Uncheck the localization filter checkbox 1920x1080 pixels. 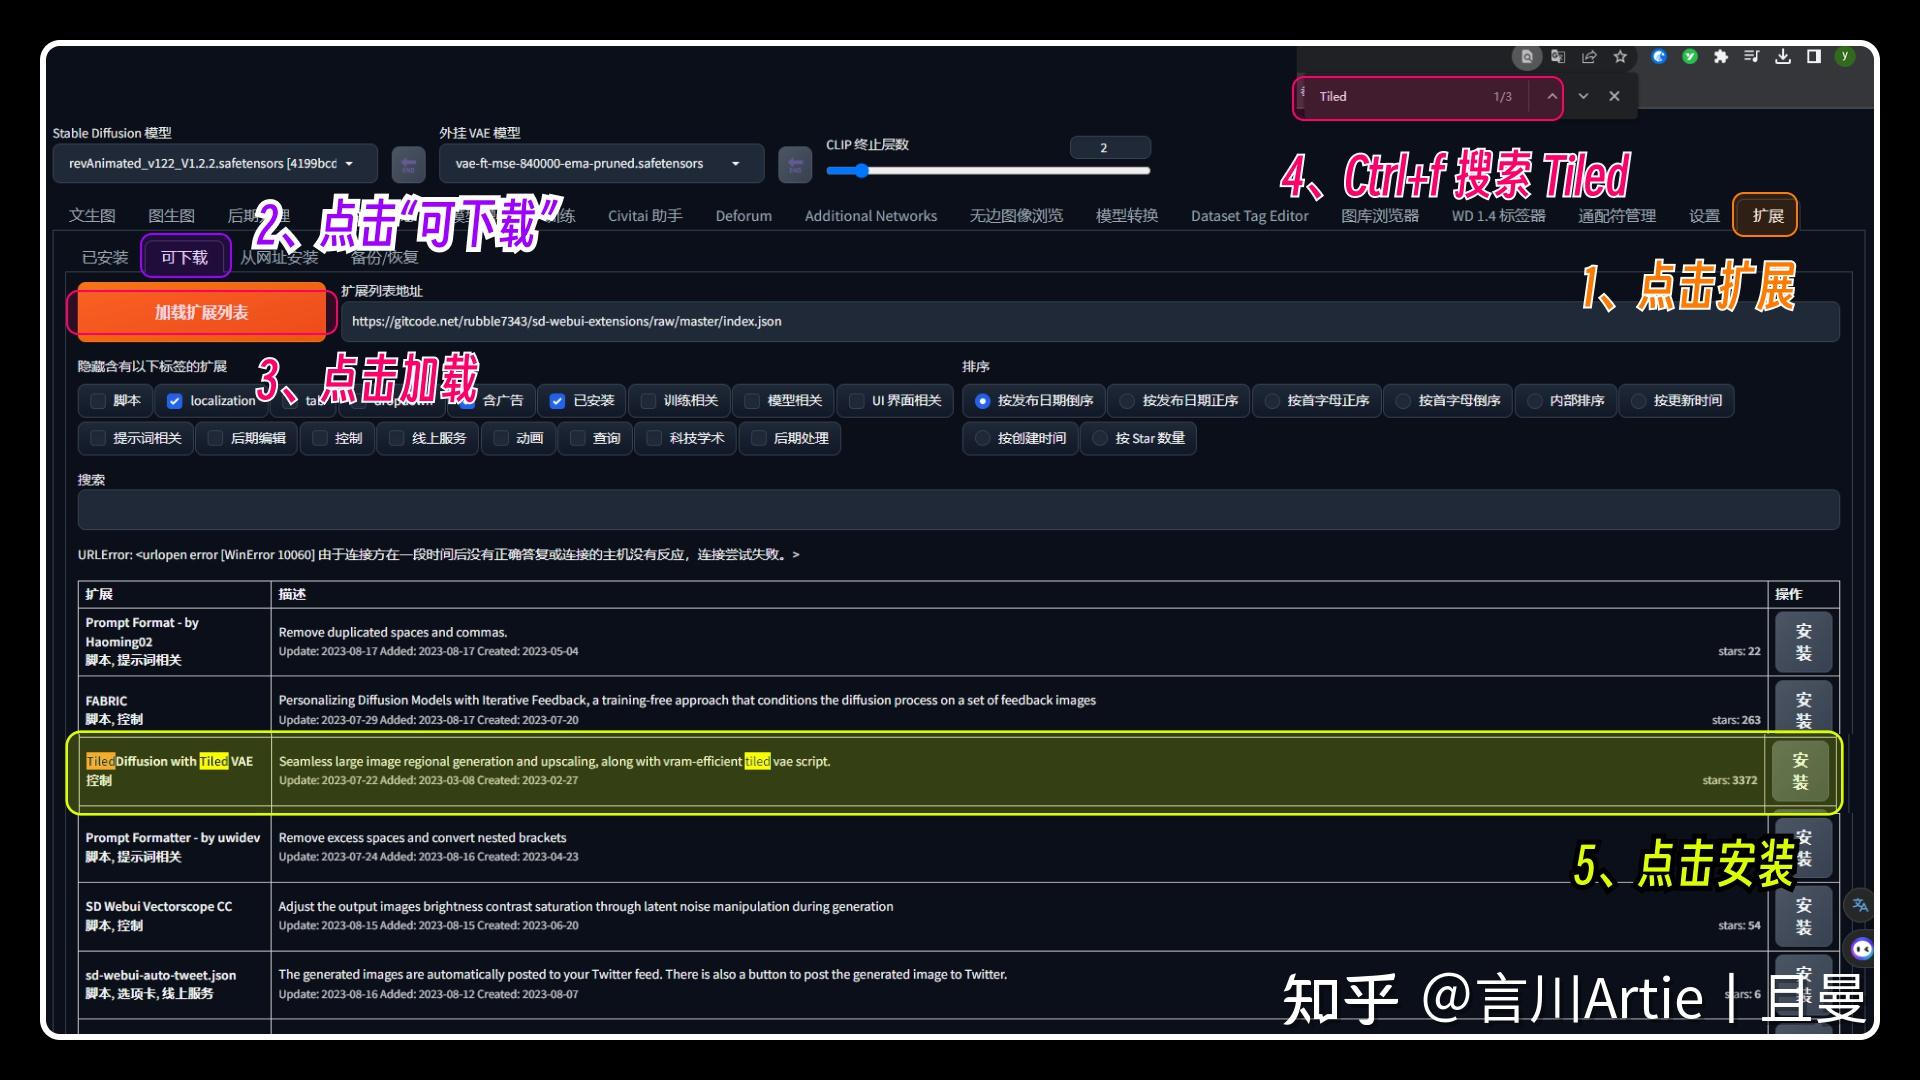tap(175, 401)
